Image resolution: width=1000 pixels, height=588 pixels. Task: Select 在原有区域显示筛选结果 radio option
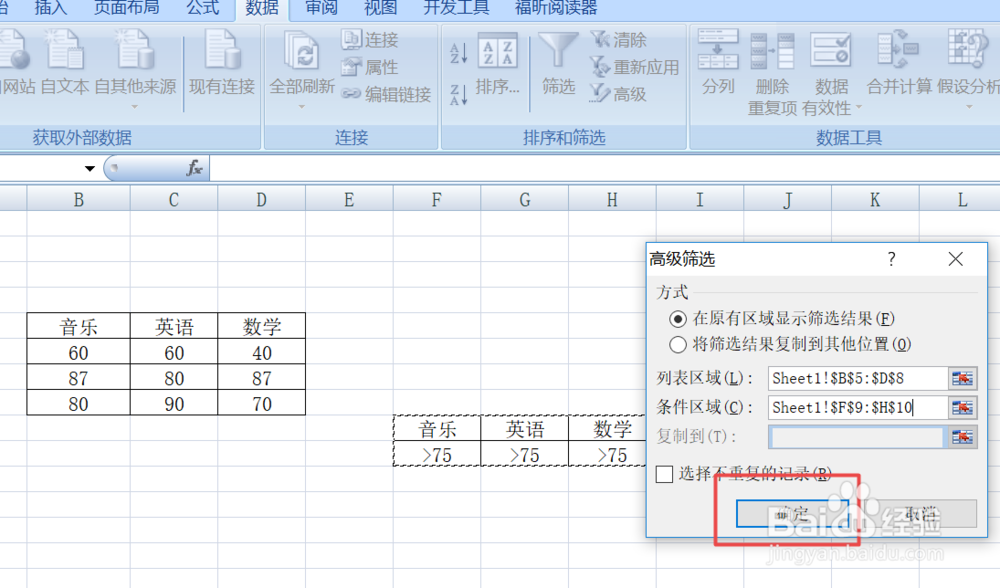[680, 320]
